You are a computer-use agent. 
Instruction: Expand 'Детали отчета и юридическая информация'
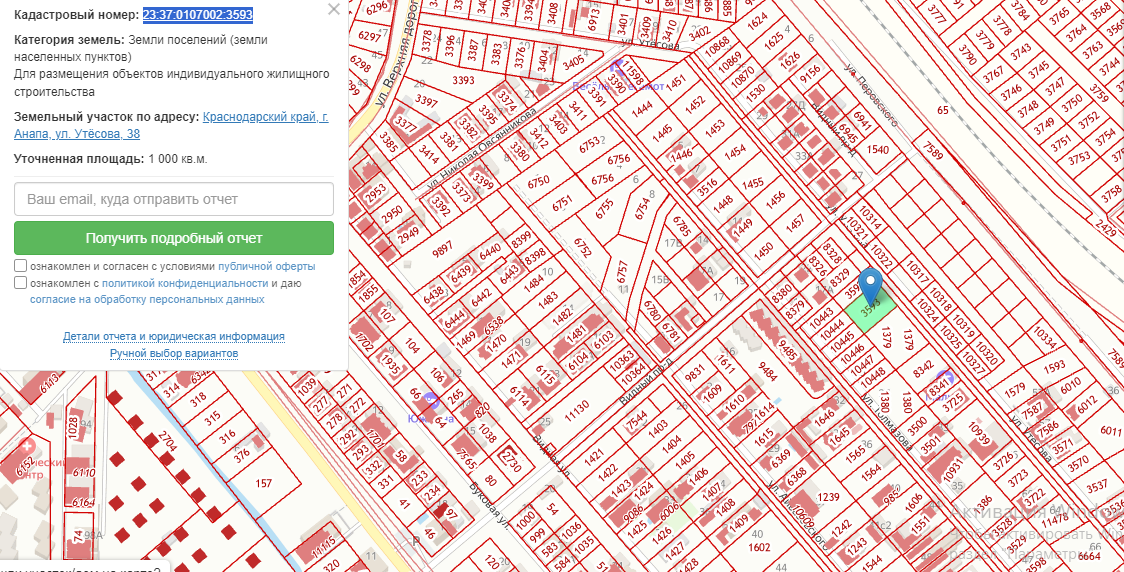click(x=174, y=337)
